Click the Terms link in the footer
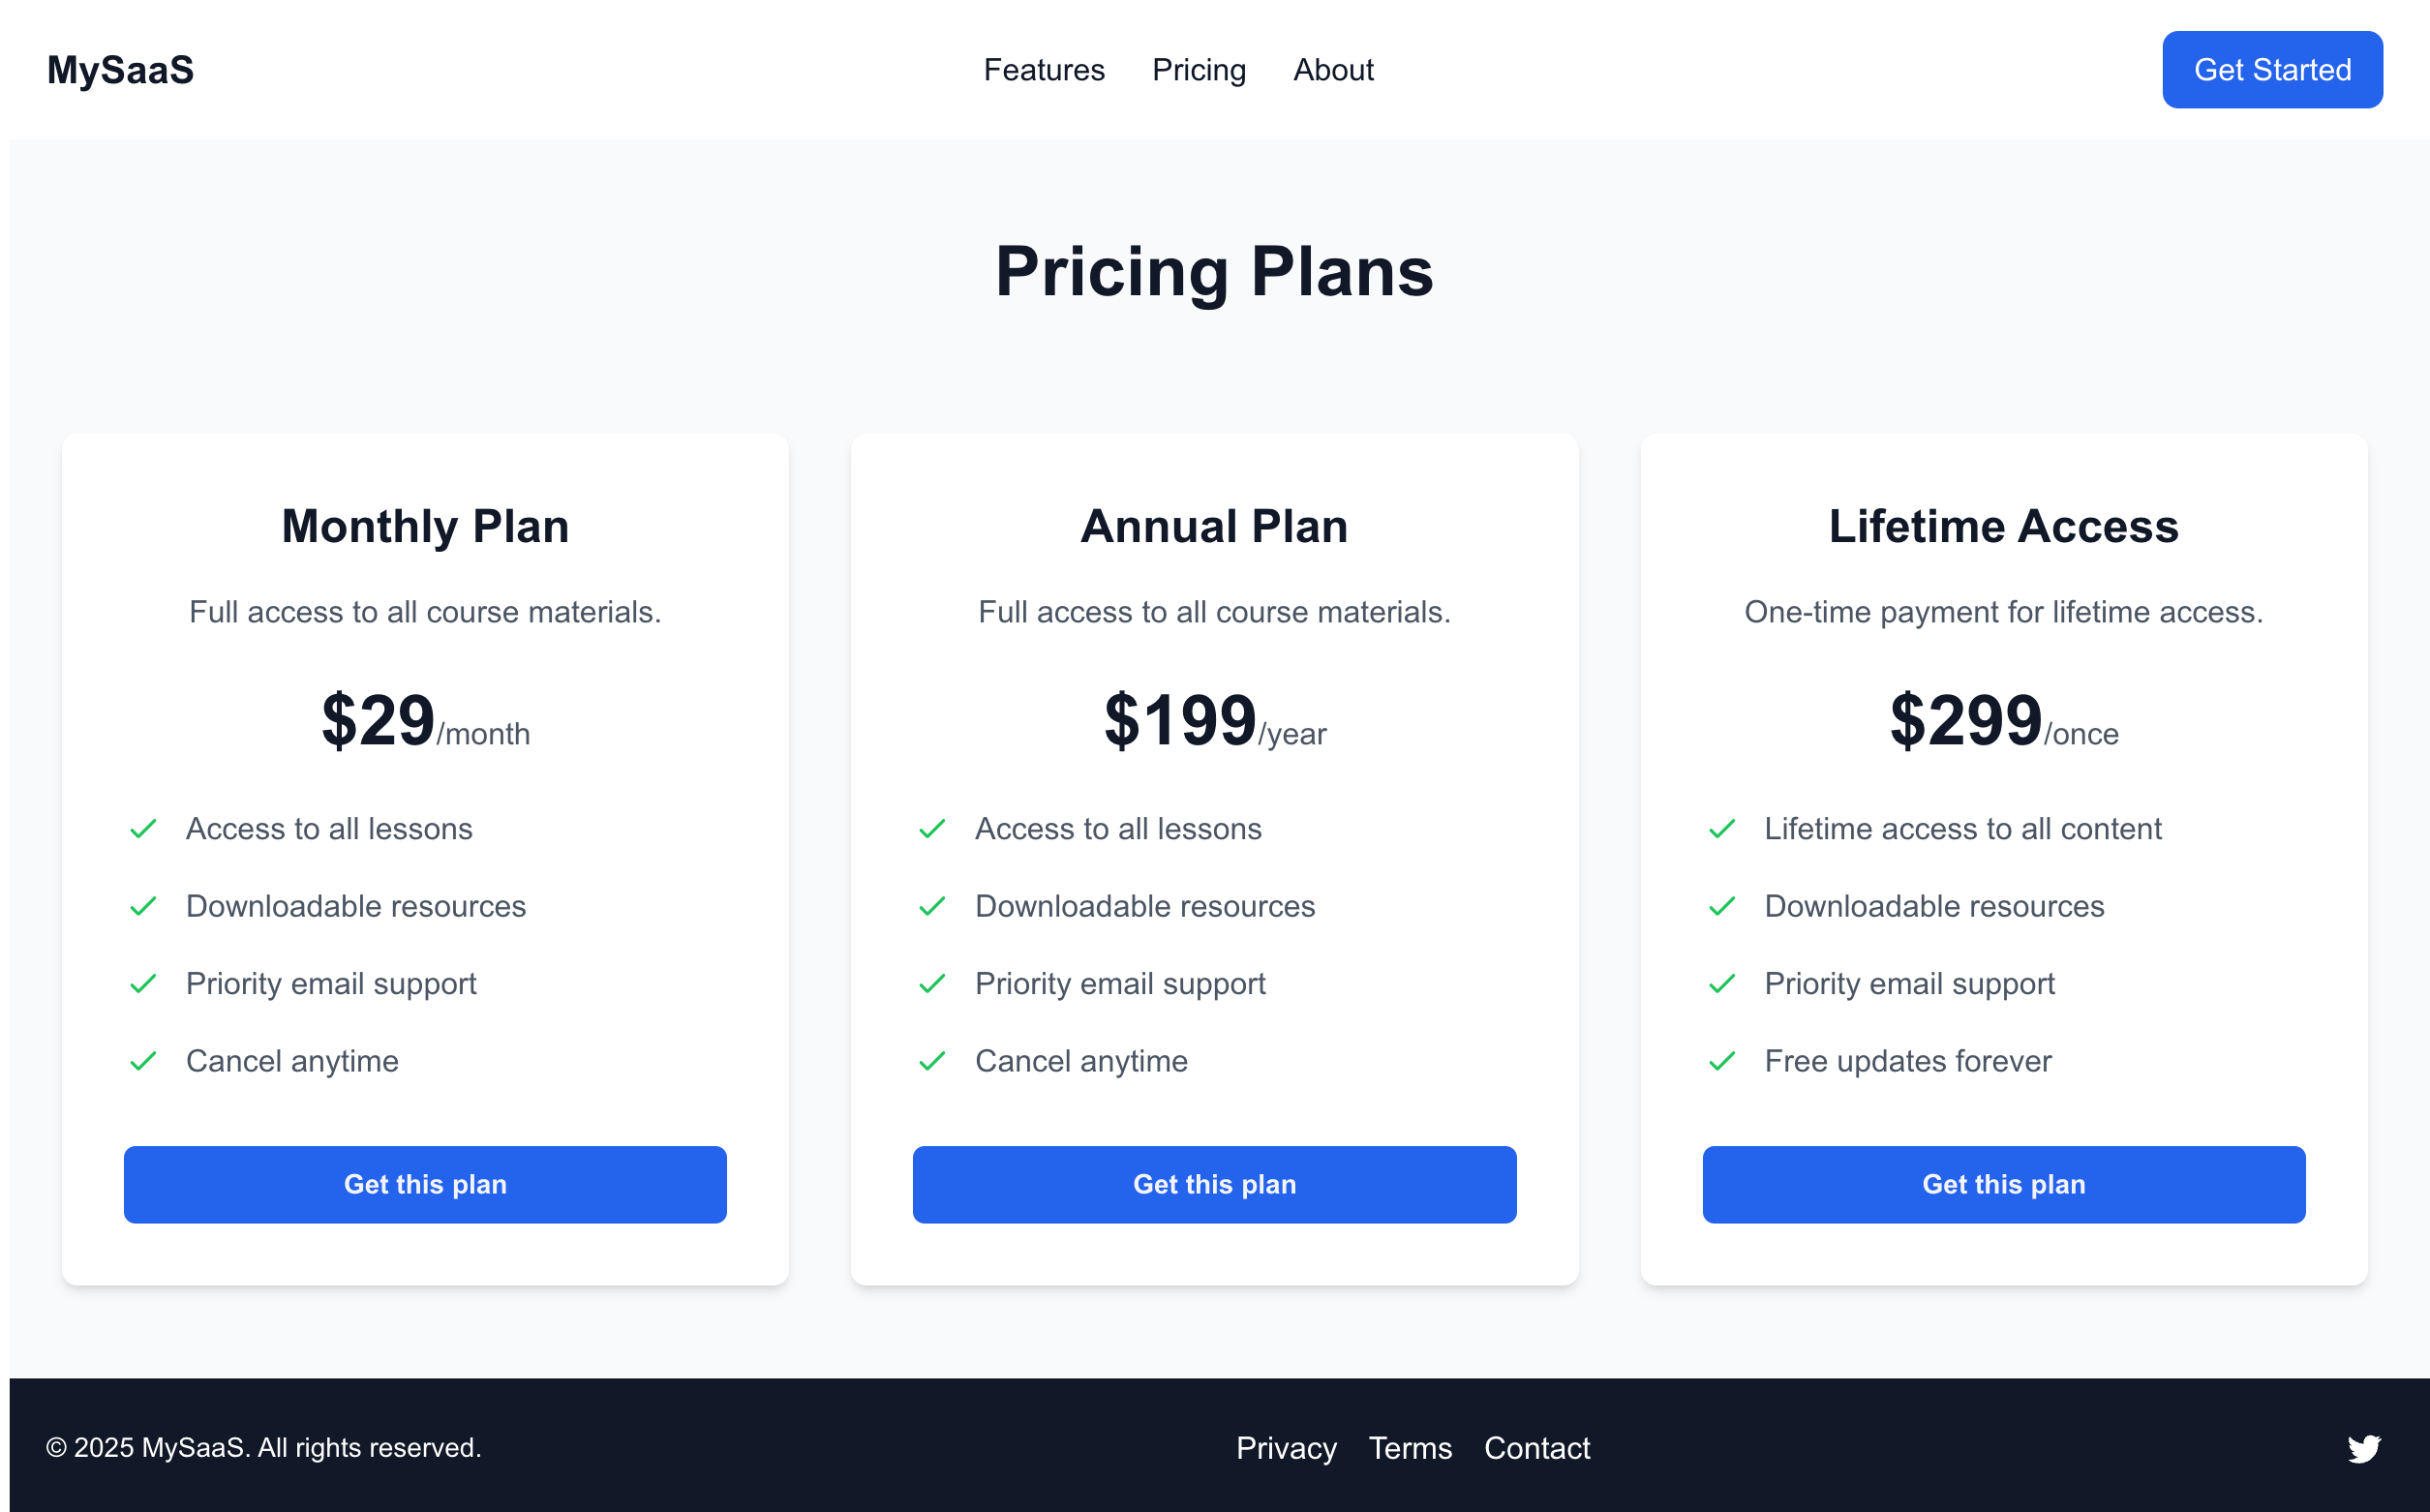 click(1411, 1447)
